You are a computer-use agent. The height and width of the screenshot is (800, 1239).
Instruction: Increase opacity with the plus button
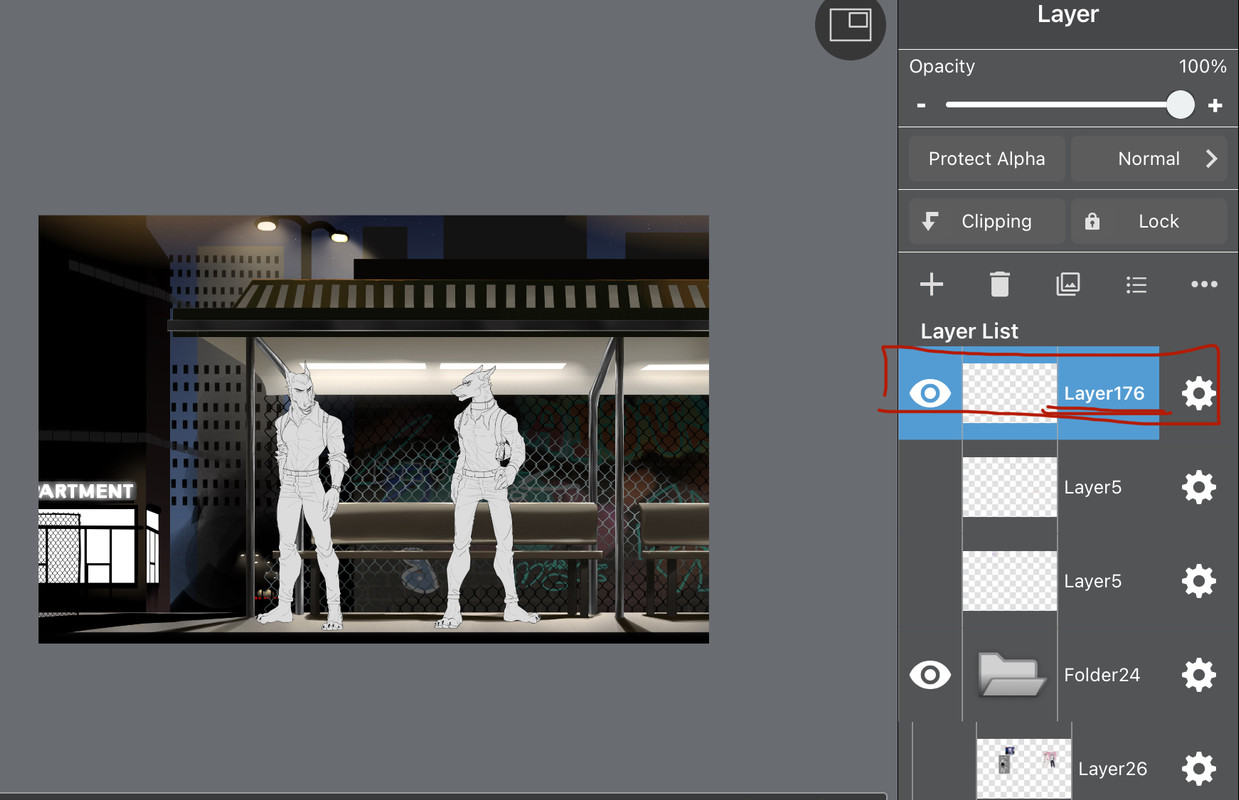pyautogui.click(x=1215, y=105)
